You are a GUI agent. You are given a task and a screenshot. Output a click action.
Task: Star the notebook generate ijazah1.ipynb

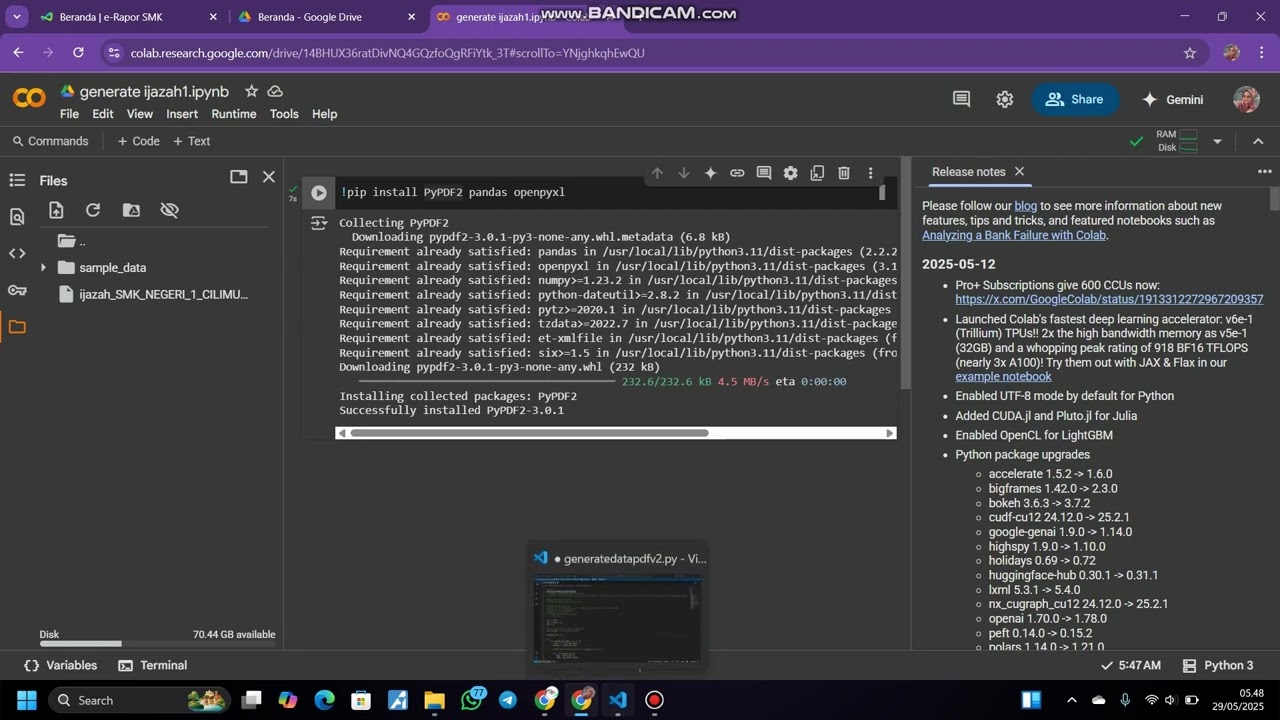click(x=251, y=91)
